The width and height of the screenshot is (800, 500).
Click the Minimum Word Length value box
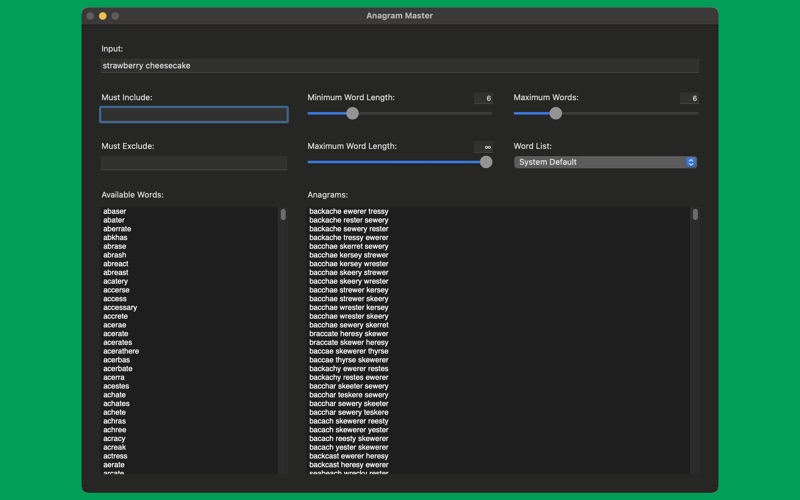(483, 98)
